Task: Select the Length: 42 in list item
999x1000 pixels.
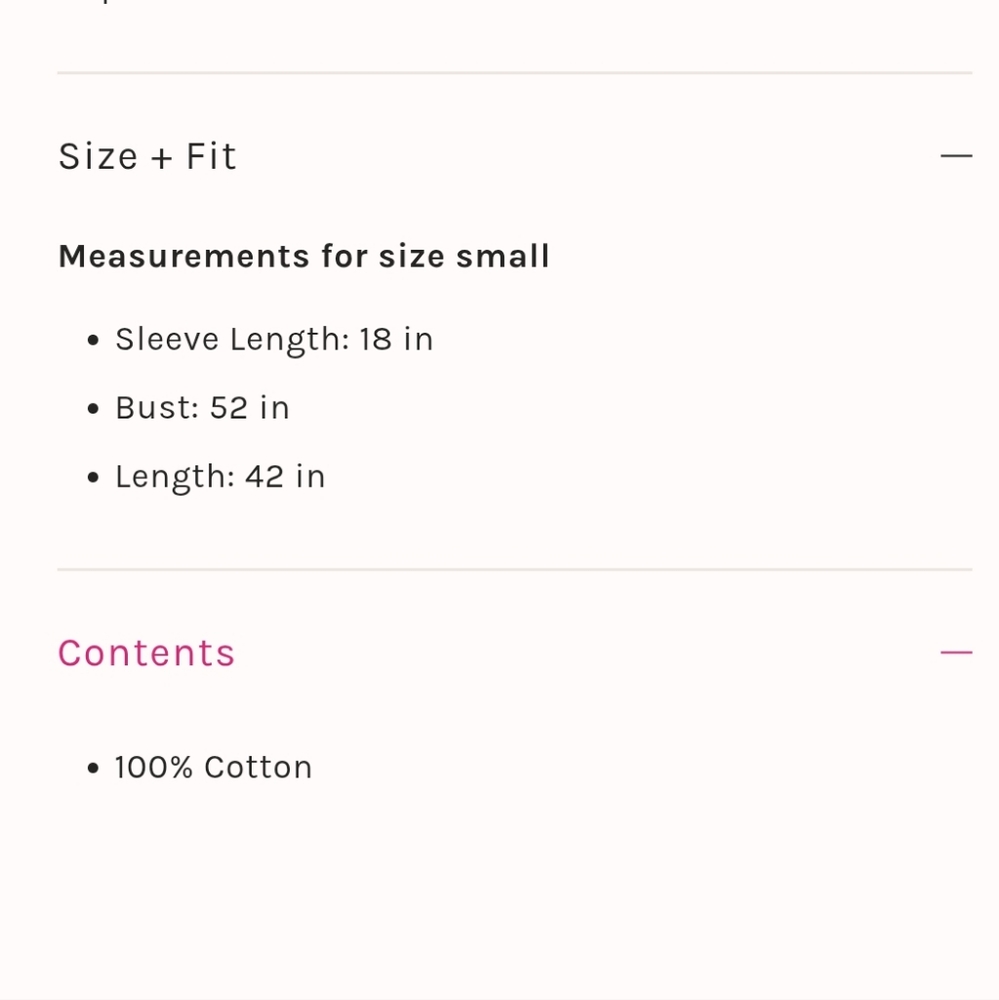Action: coord(220,477)
